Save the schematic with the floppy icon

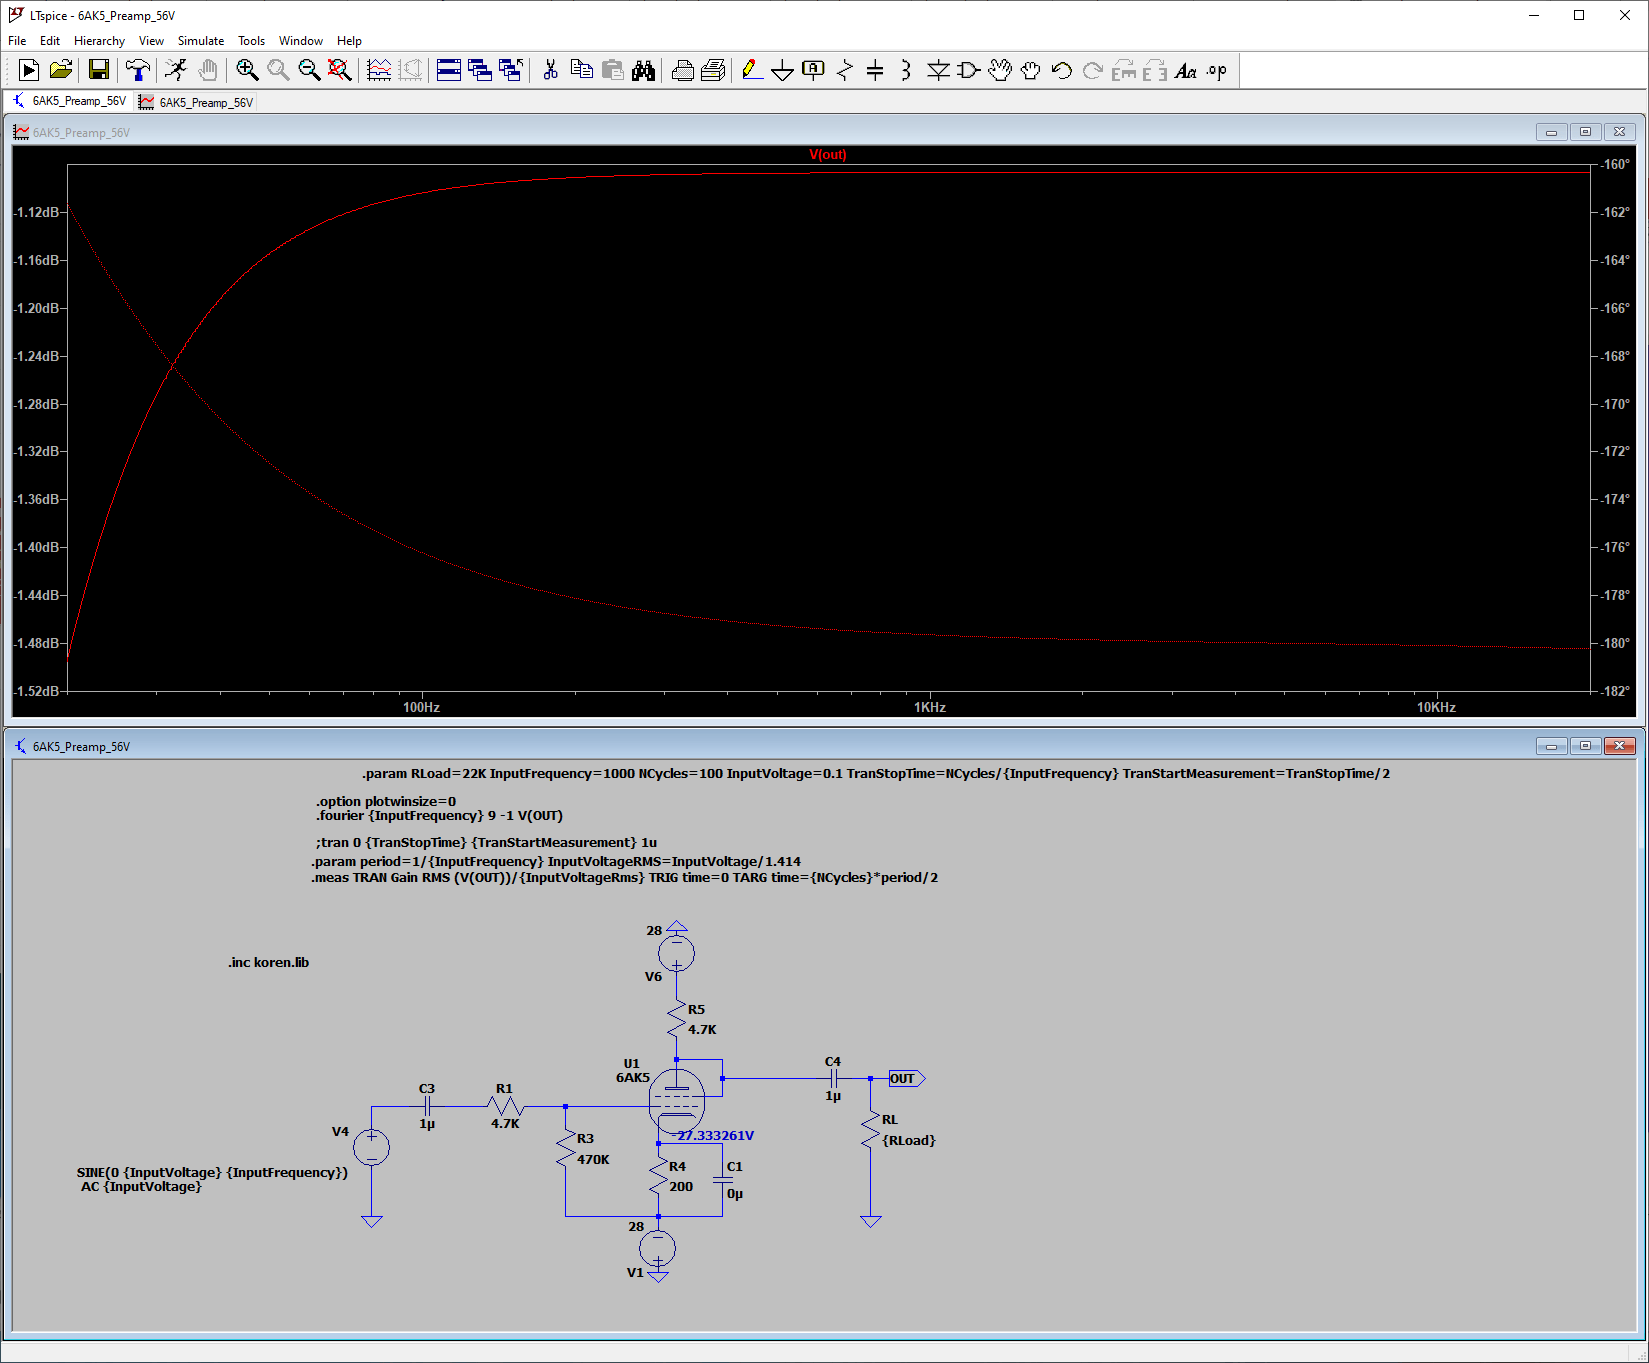coord(98,70)
